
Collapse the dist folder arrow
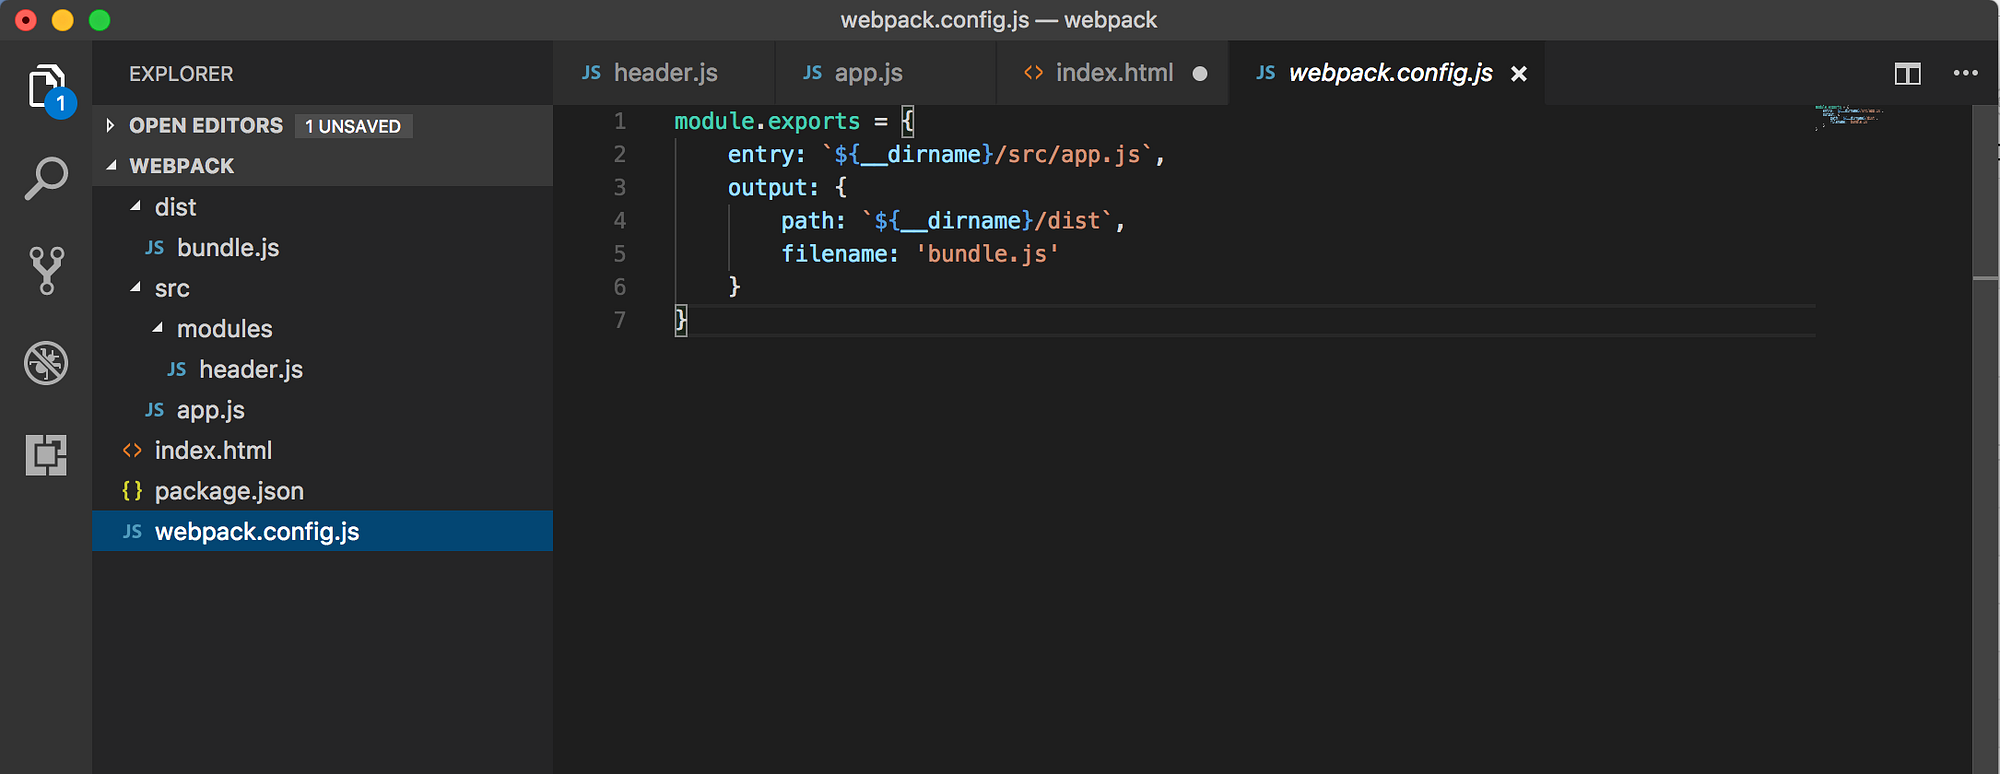pos(135,207)
